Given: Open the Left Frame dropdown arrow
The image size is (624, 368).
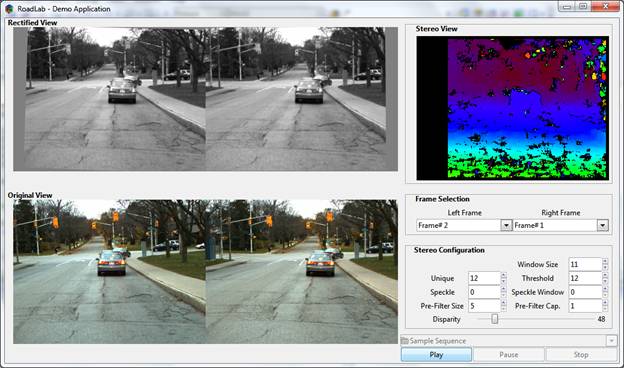Looking at the screenshot, I should pyautogui.click(x=505, y=226).
